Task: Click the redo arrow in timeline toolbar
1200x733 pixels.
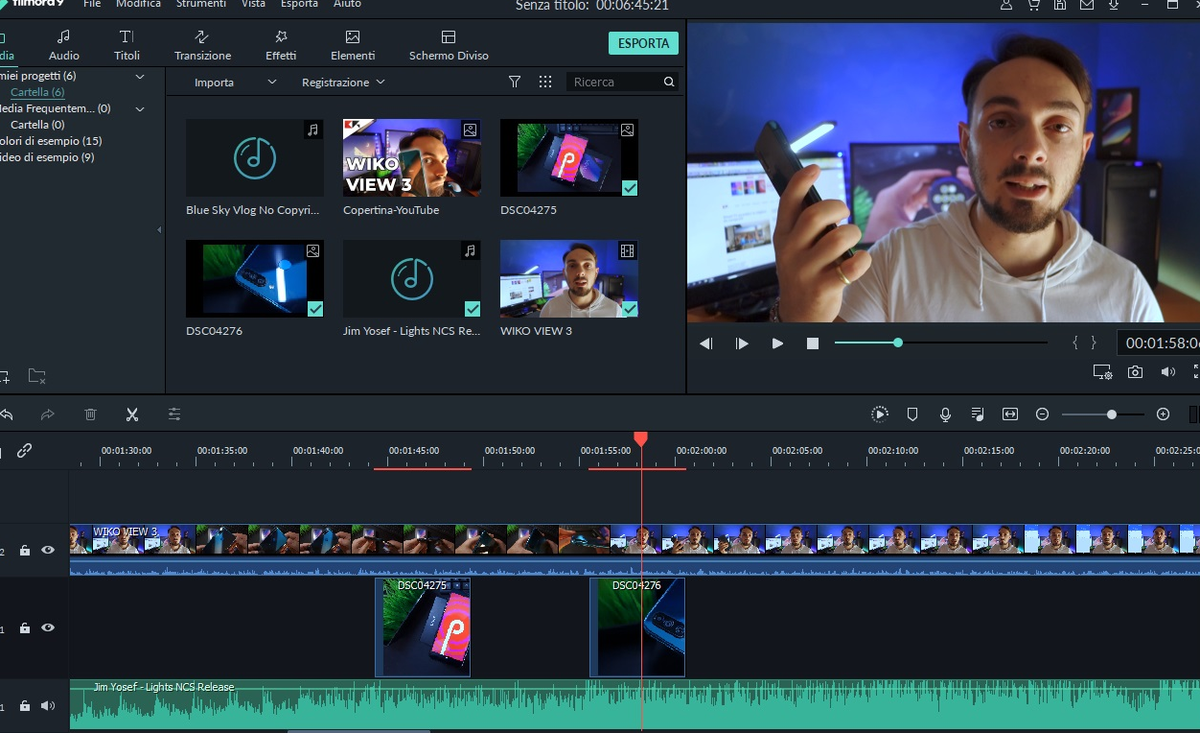Action: [47, 414]
